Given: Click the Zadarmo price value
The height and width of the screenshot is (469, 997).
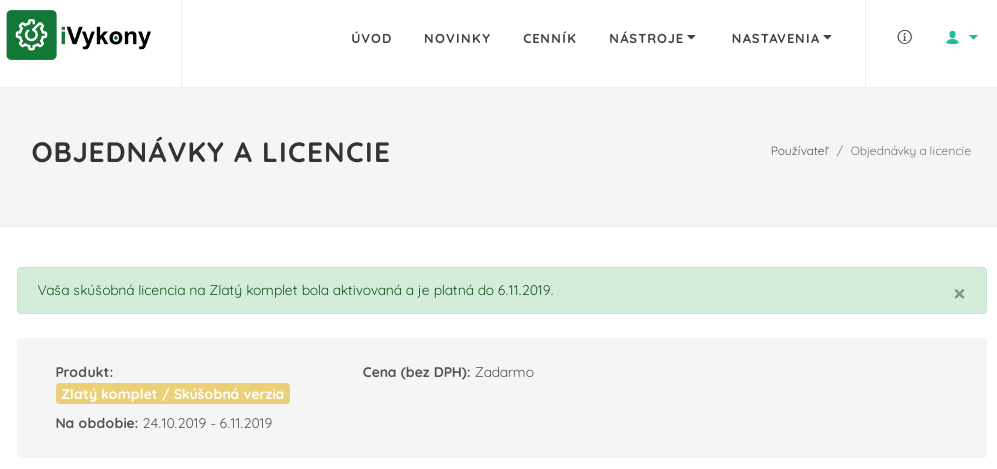Looking at the screenshot, I should point(504,372).
